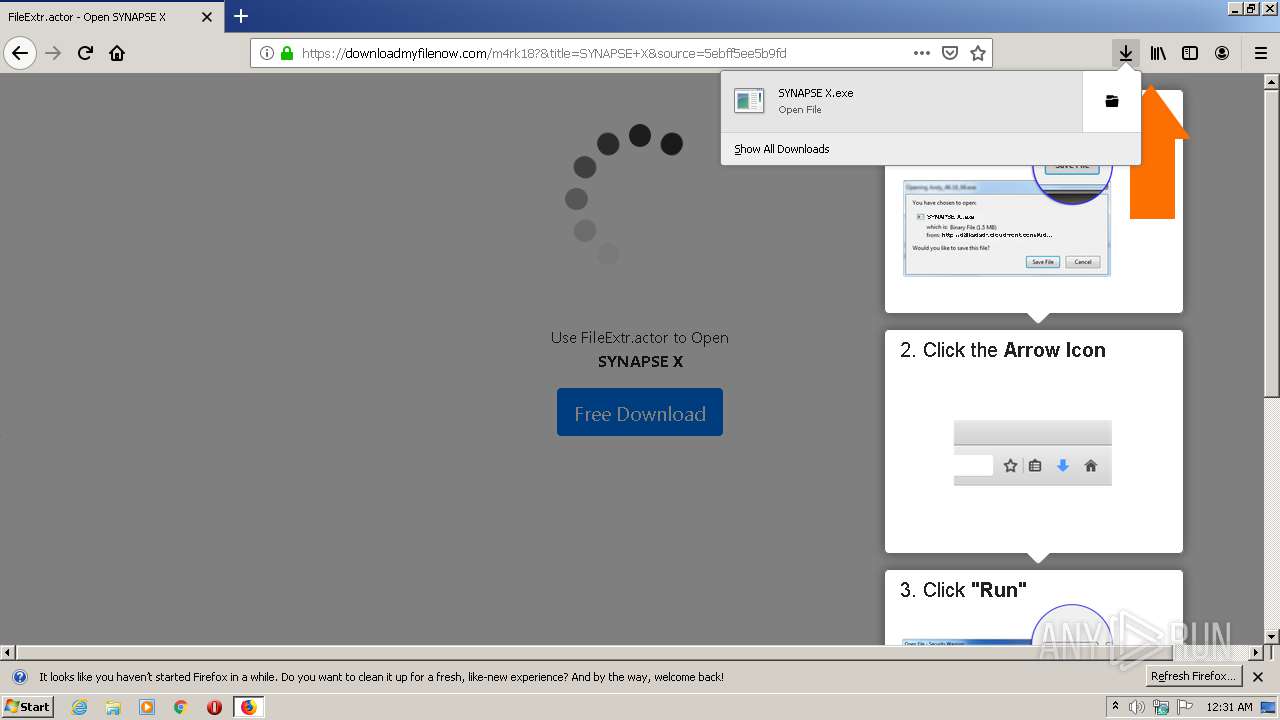Image resolution: width=1280 pixels, height=720 pixels.
Task: Toggle the Downloads toolbar arrow button
Action: (x=1126, y=53)
